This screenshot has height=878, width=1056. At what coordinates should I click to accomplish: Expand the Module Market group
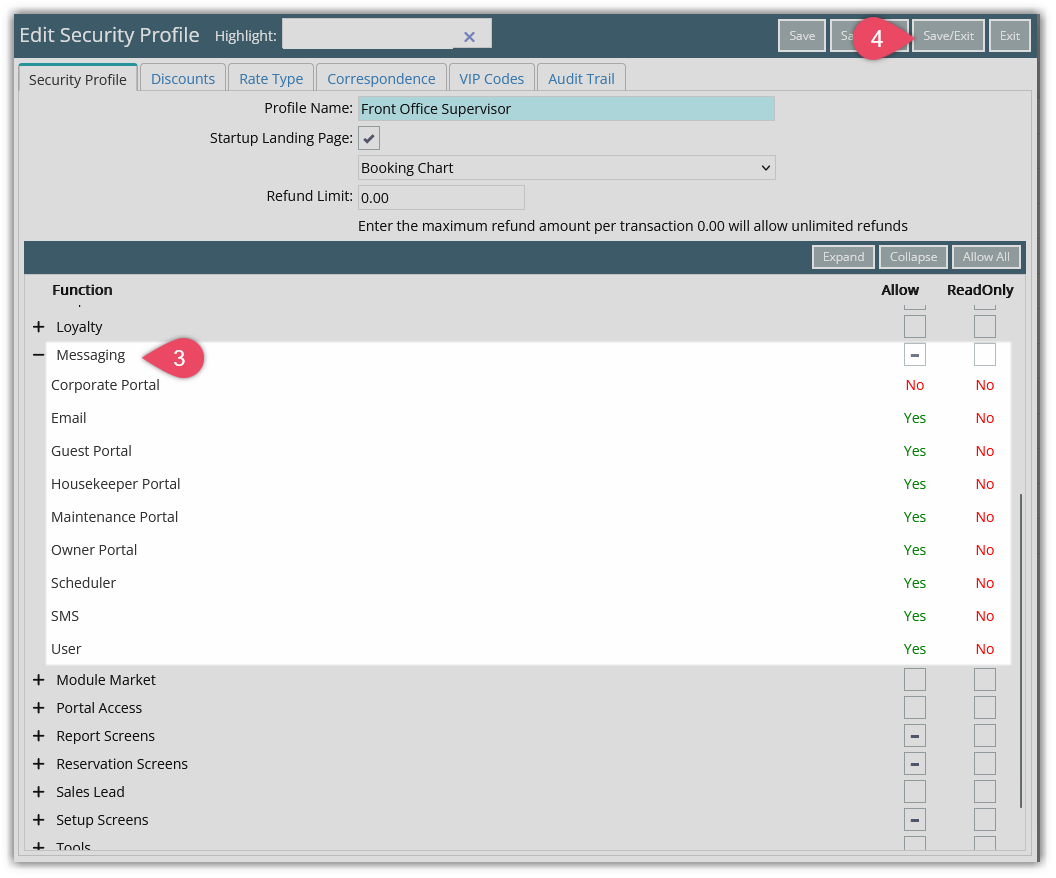[38, 680]
